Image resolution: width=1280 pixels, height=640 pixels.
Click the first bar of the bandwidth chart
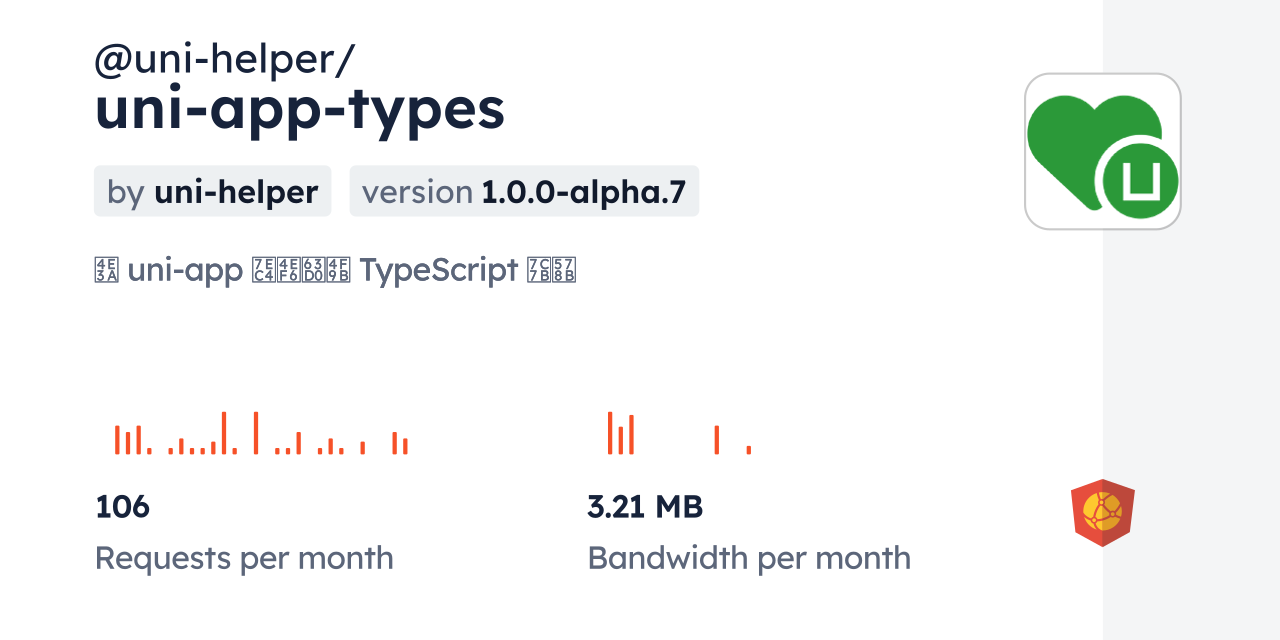pyautogui.click(x=610, y=433)
